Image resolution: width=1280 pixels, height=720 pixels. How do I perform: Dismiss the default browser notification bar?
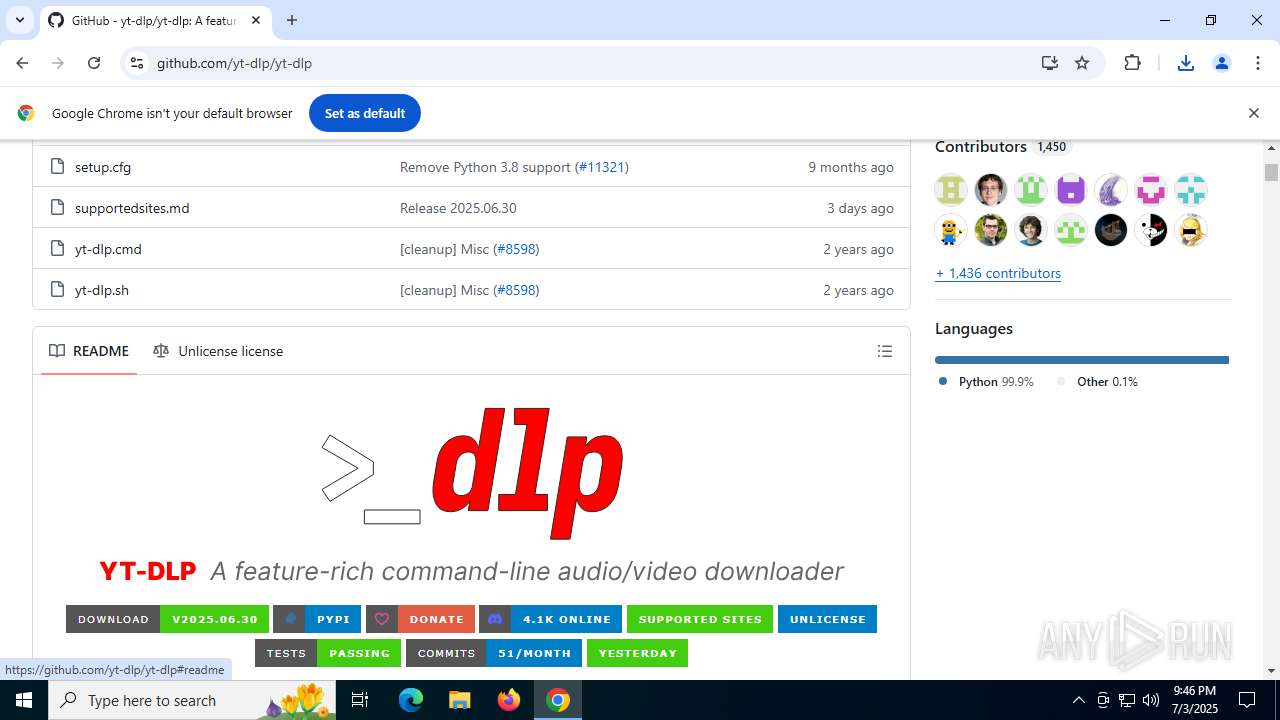1253,113
